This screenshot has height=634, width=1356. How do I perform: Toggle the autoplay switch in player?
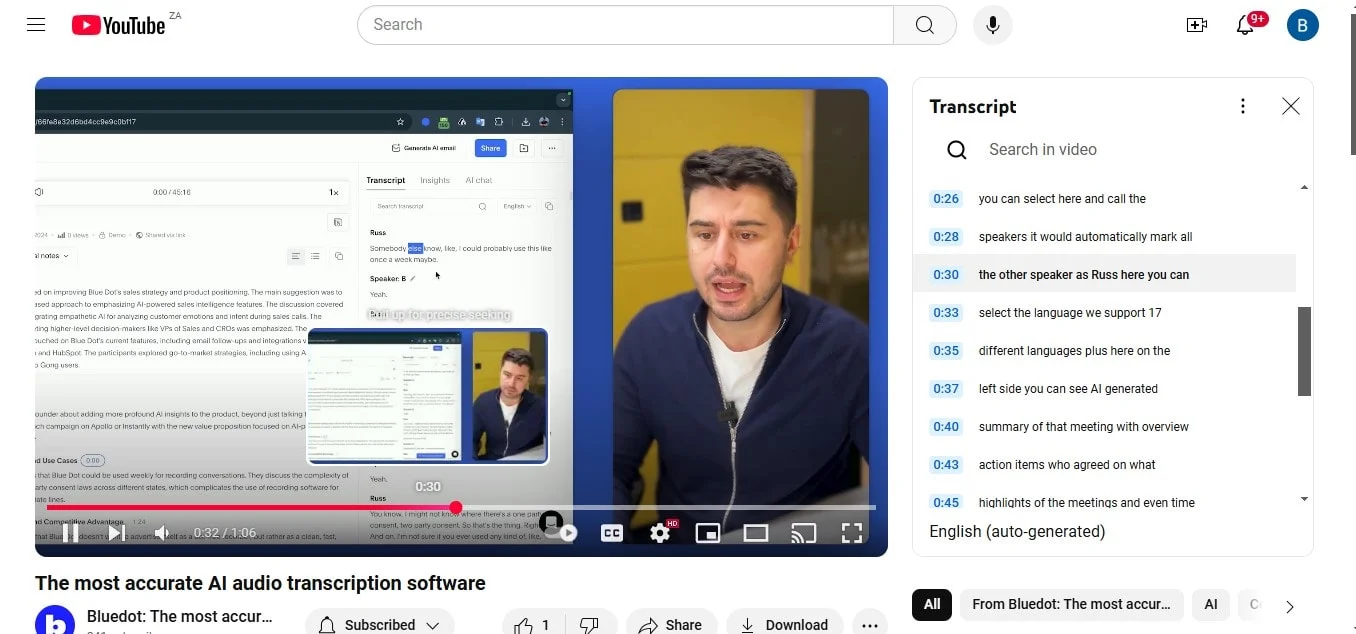557,528
